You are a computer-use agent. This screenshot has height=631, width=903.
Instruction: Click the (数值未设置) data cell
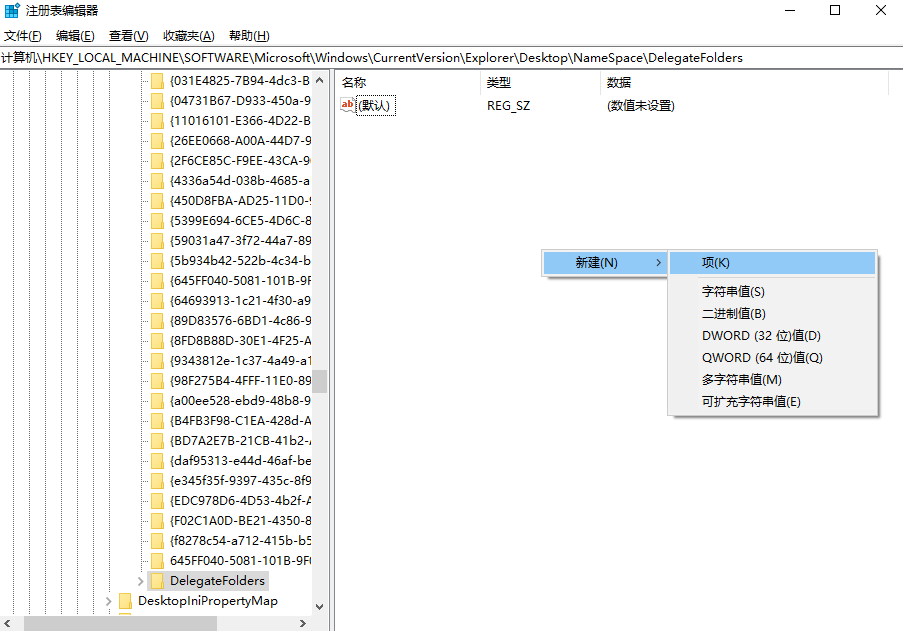pos(640,105)
